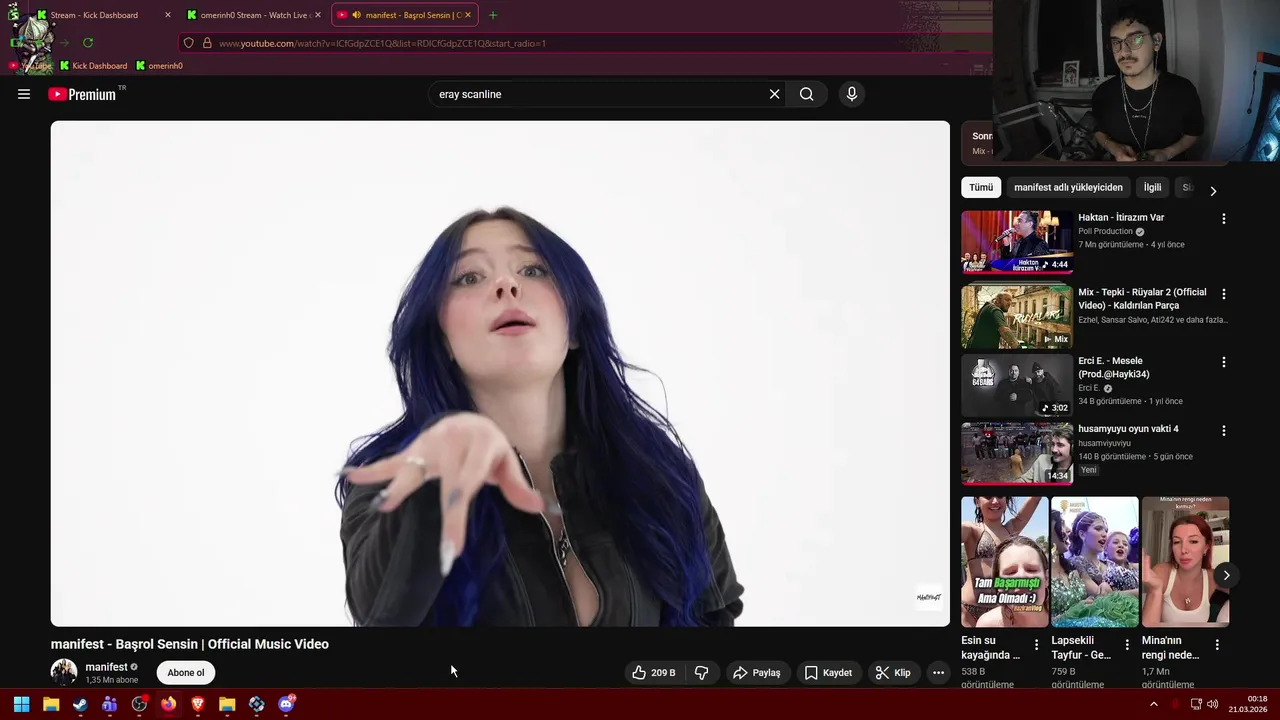The height and width of the screenshot is (720, 1280).
Task: Select the Tümü filter chip
Action: click(981, 187)
